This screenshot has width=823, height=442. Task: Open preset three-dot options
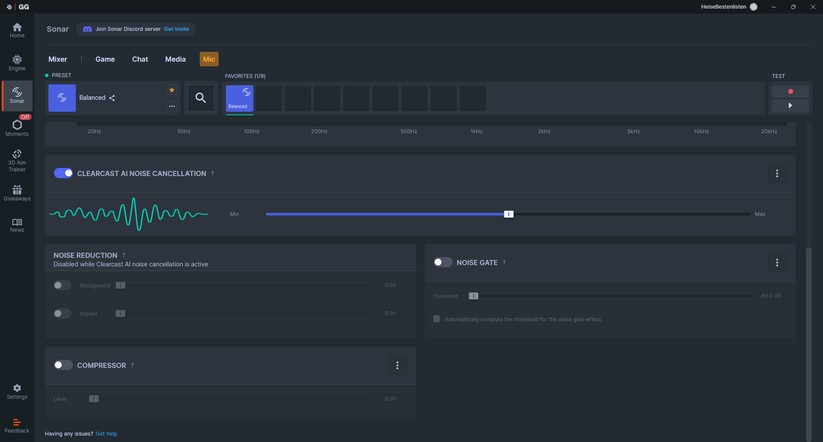(x=172, y=106)
